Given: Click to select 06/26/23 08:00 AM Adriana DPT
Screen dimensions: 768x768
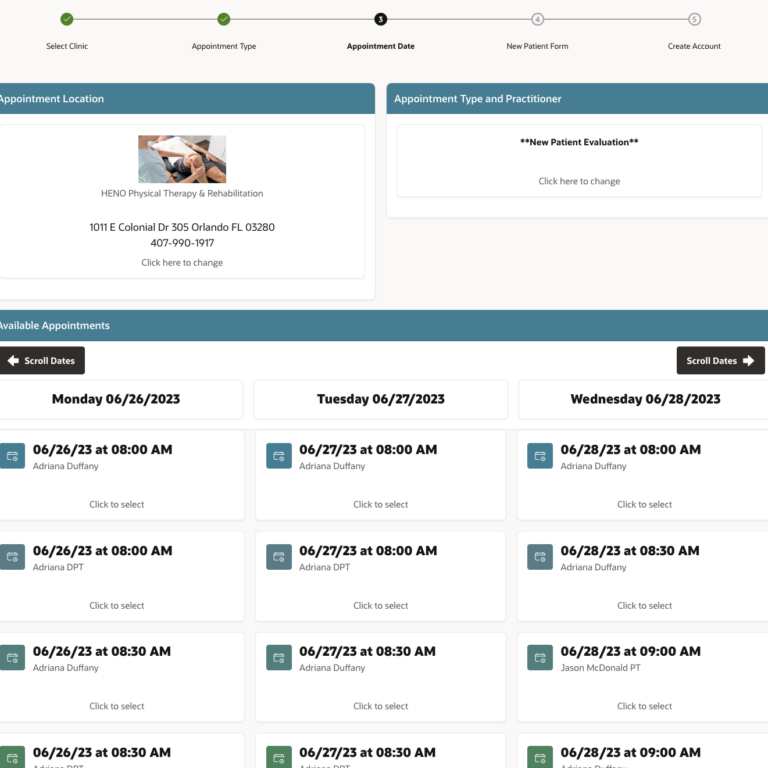Looking at the screenshot, I should pos(117,605).
